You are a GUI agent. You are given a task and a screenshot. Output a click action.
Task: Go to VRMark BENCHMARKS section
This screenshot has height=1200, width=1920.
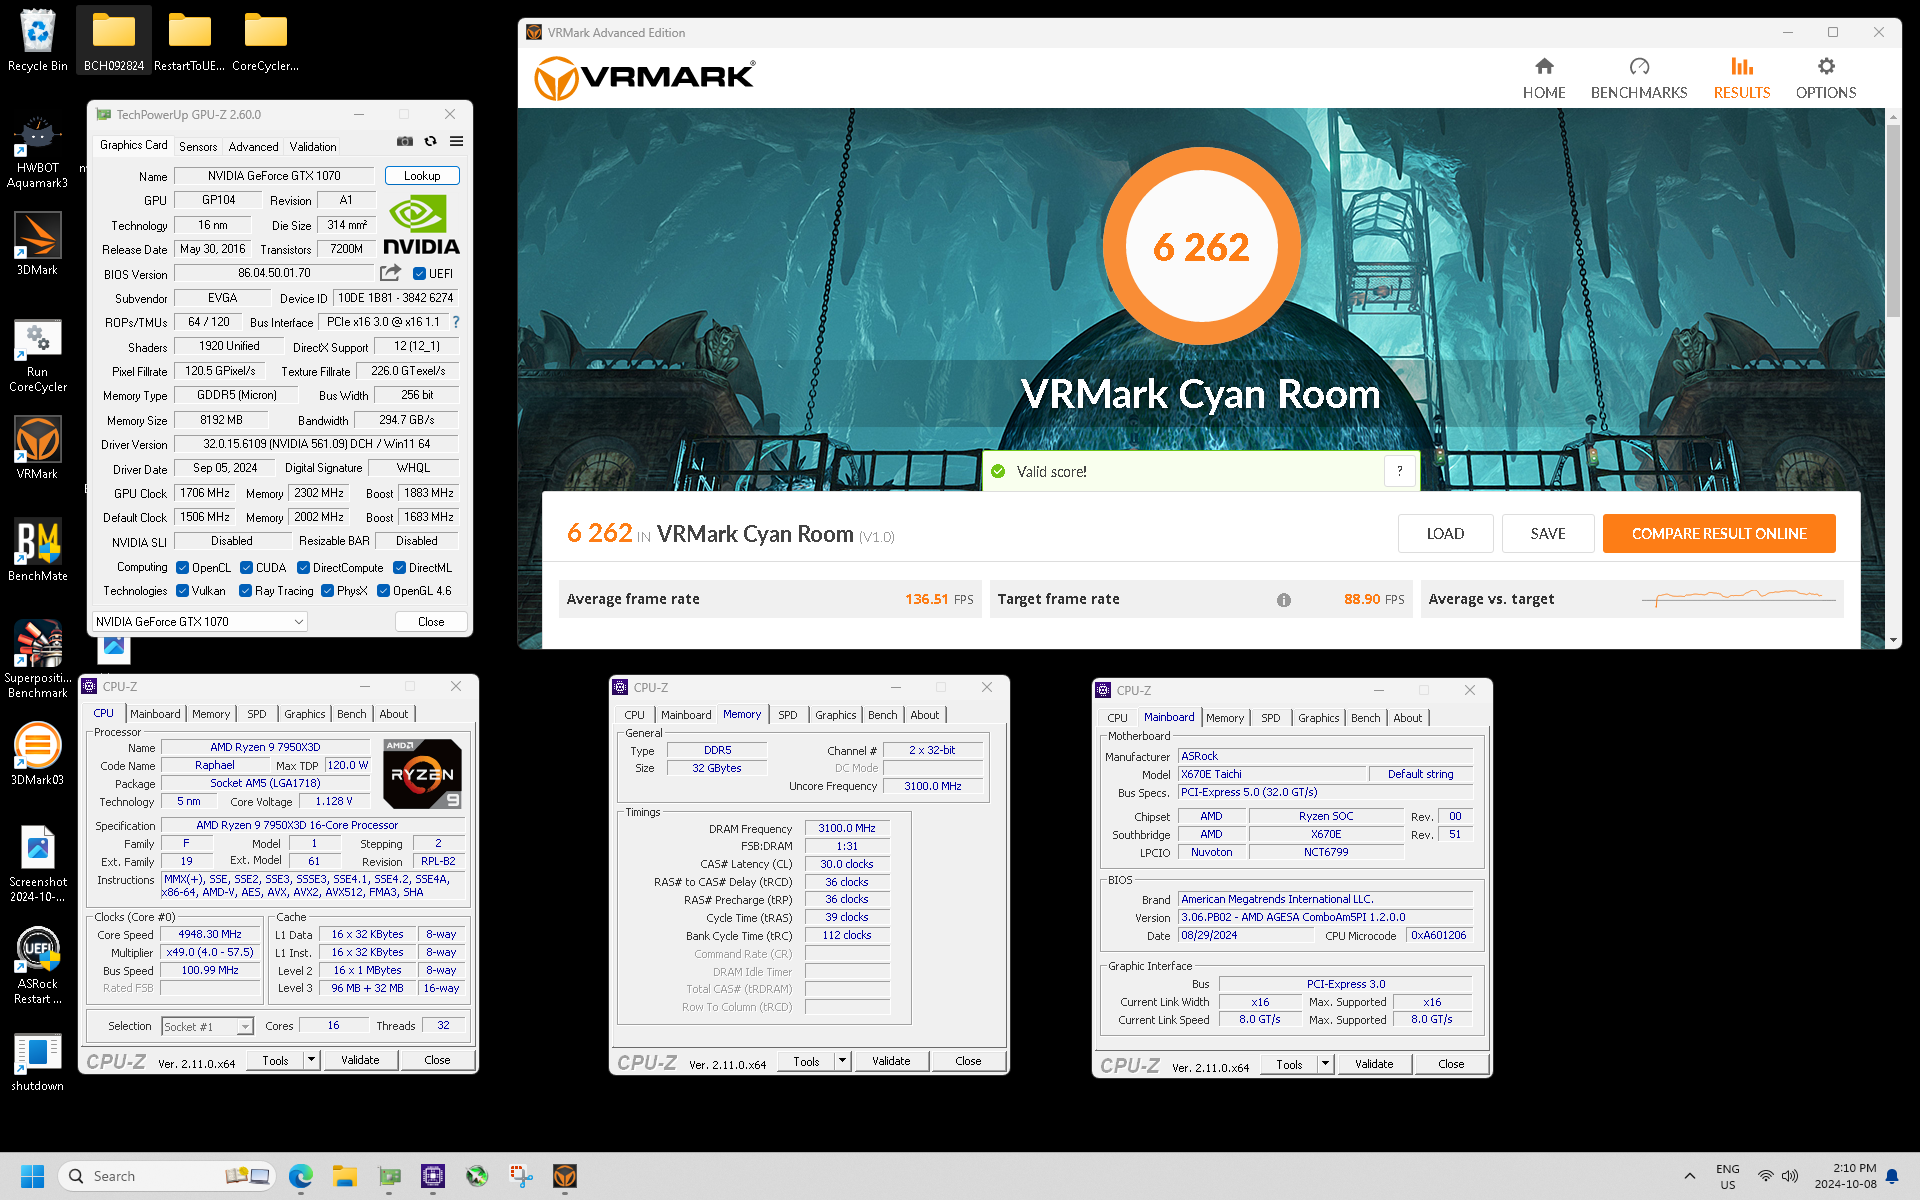point(1639,78)
